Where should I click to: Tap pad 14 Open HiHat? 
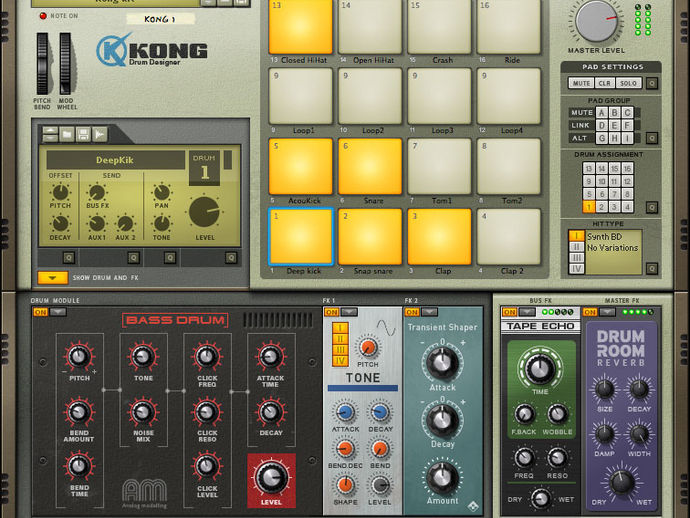click(370, 26)
